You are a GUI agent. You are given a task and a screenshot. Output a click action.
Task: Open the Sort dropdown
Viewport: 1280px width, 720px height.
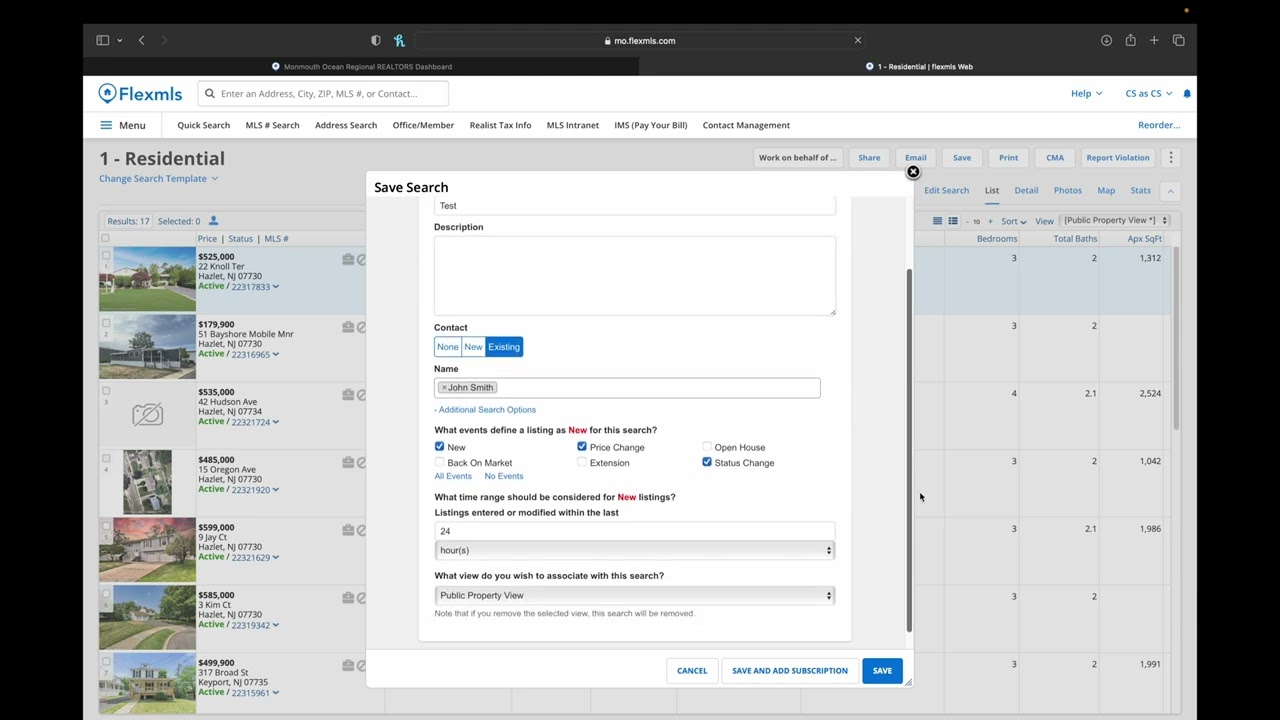pos(1014,221)
